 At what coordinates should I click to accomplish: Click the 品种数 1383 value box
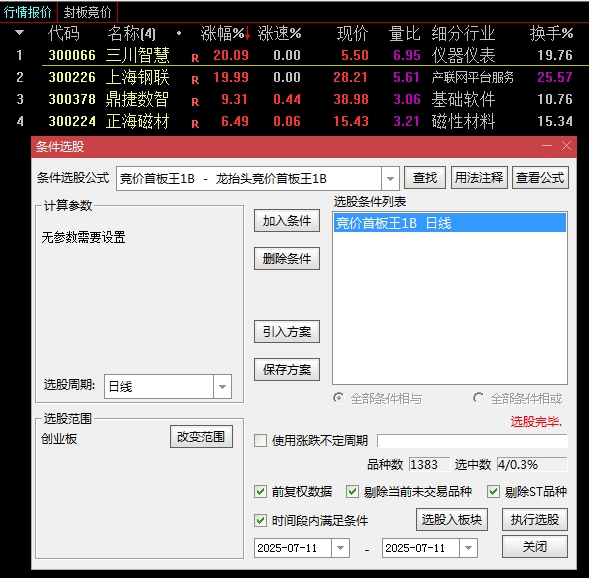pos(429,465)
